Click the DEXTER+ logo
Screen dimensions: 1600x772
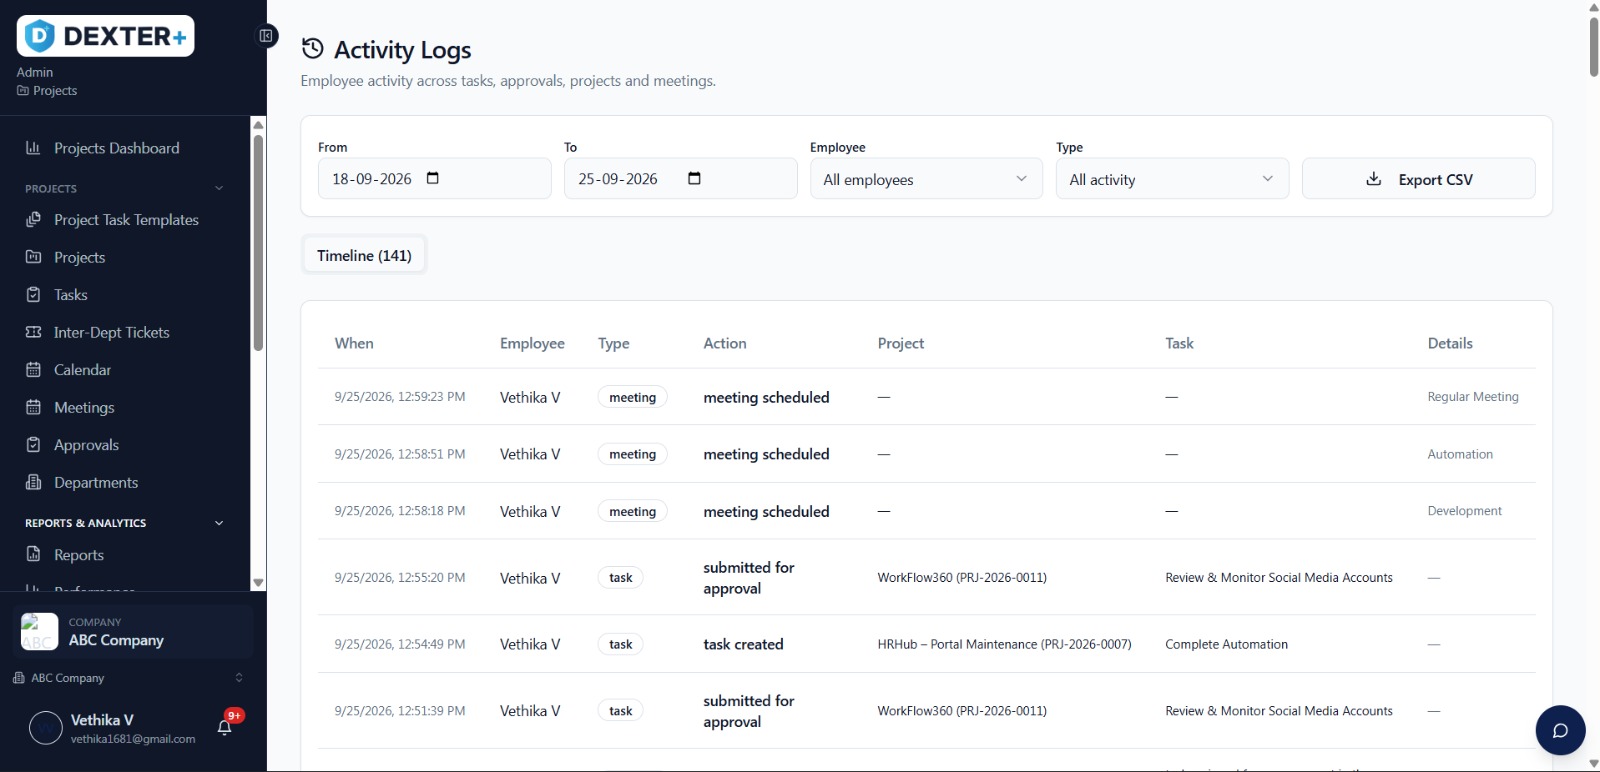pos(105,36)
